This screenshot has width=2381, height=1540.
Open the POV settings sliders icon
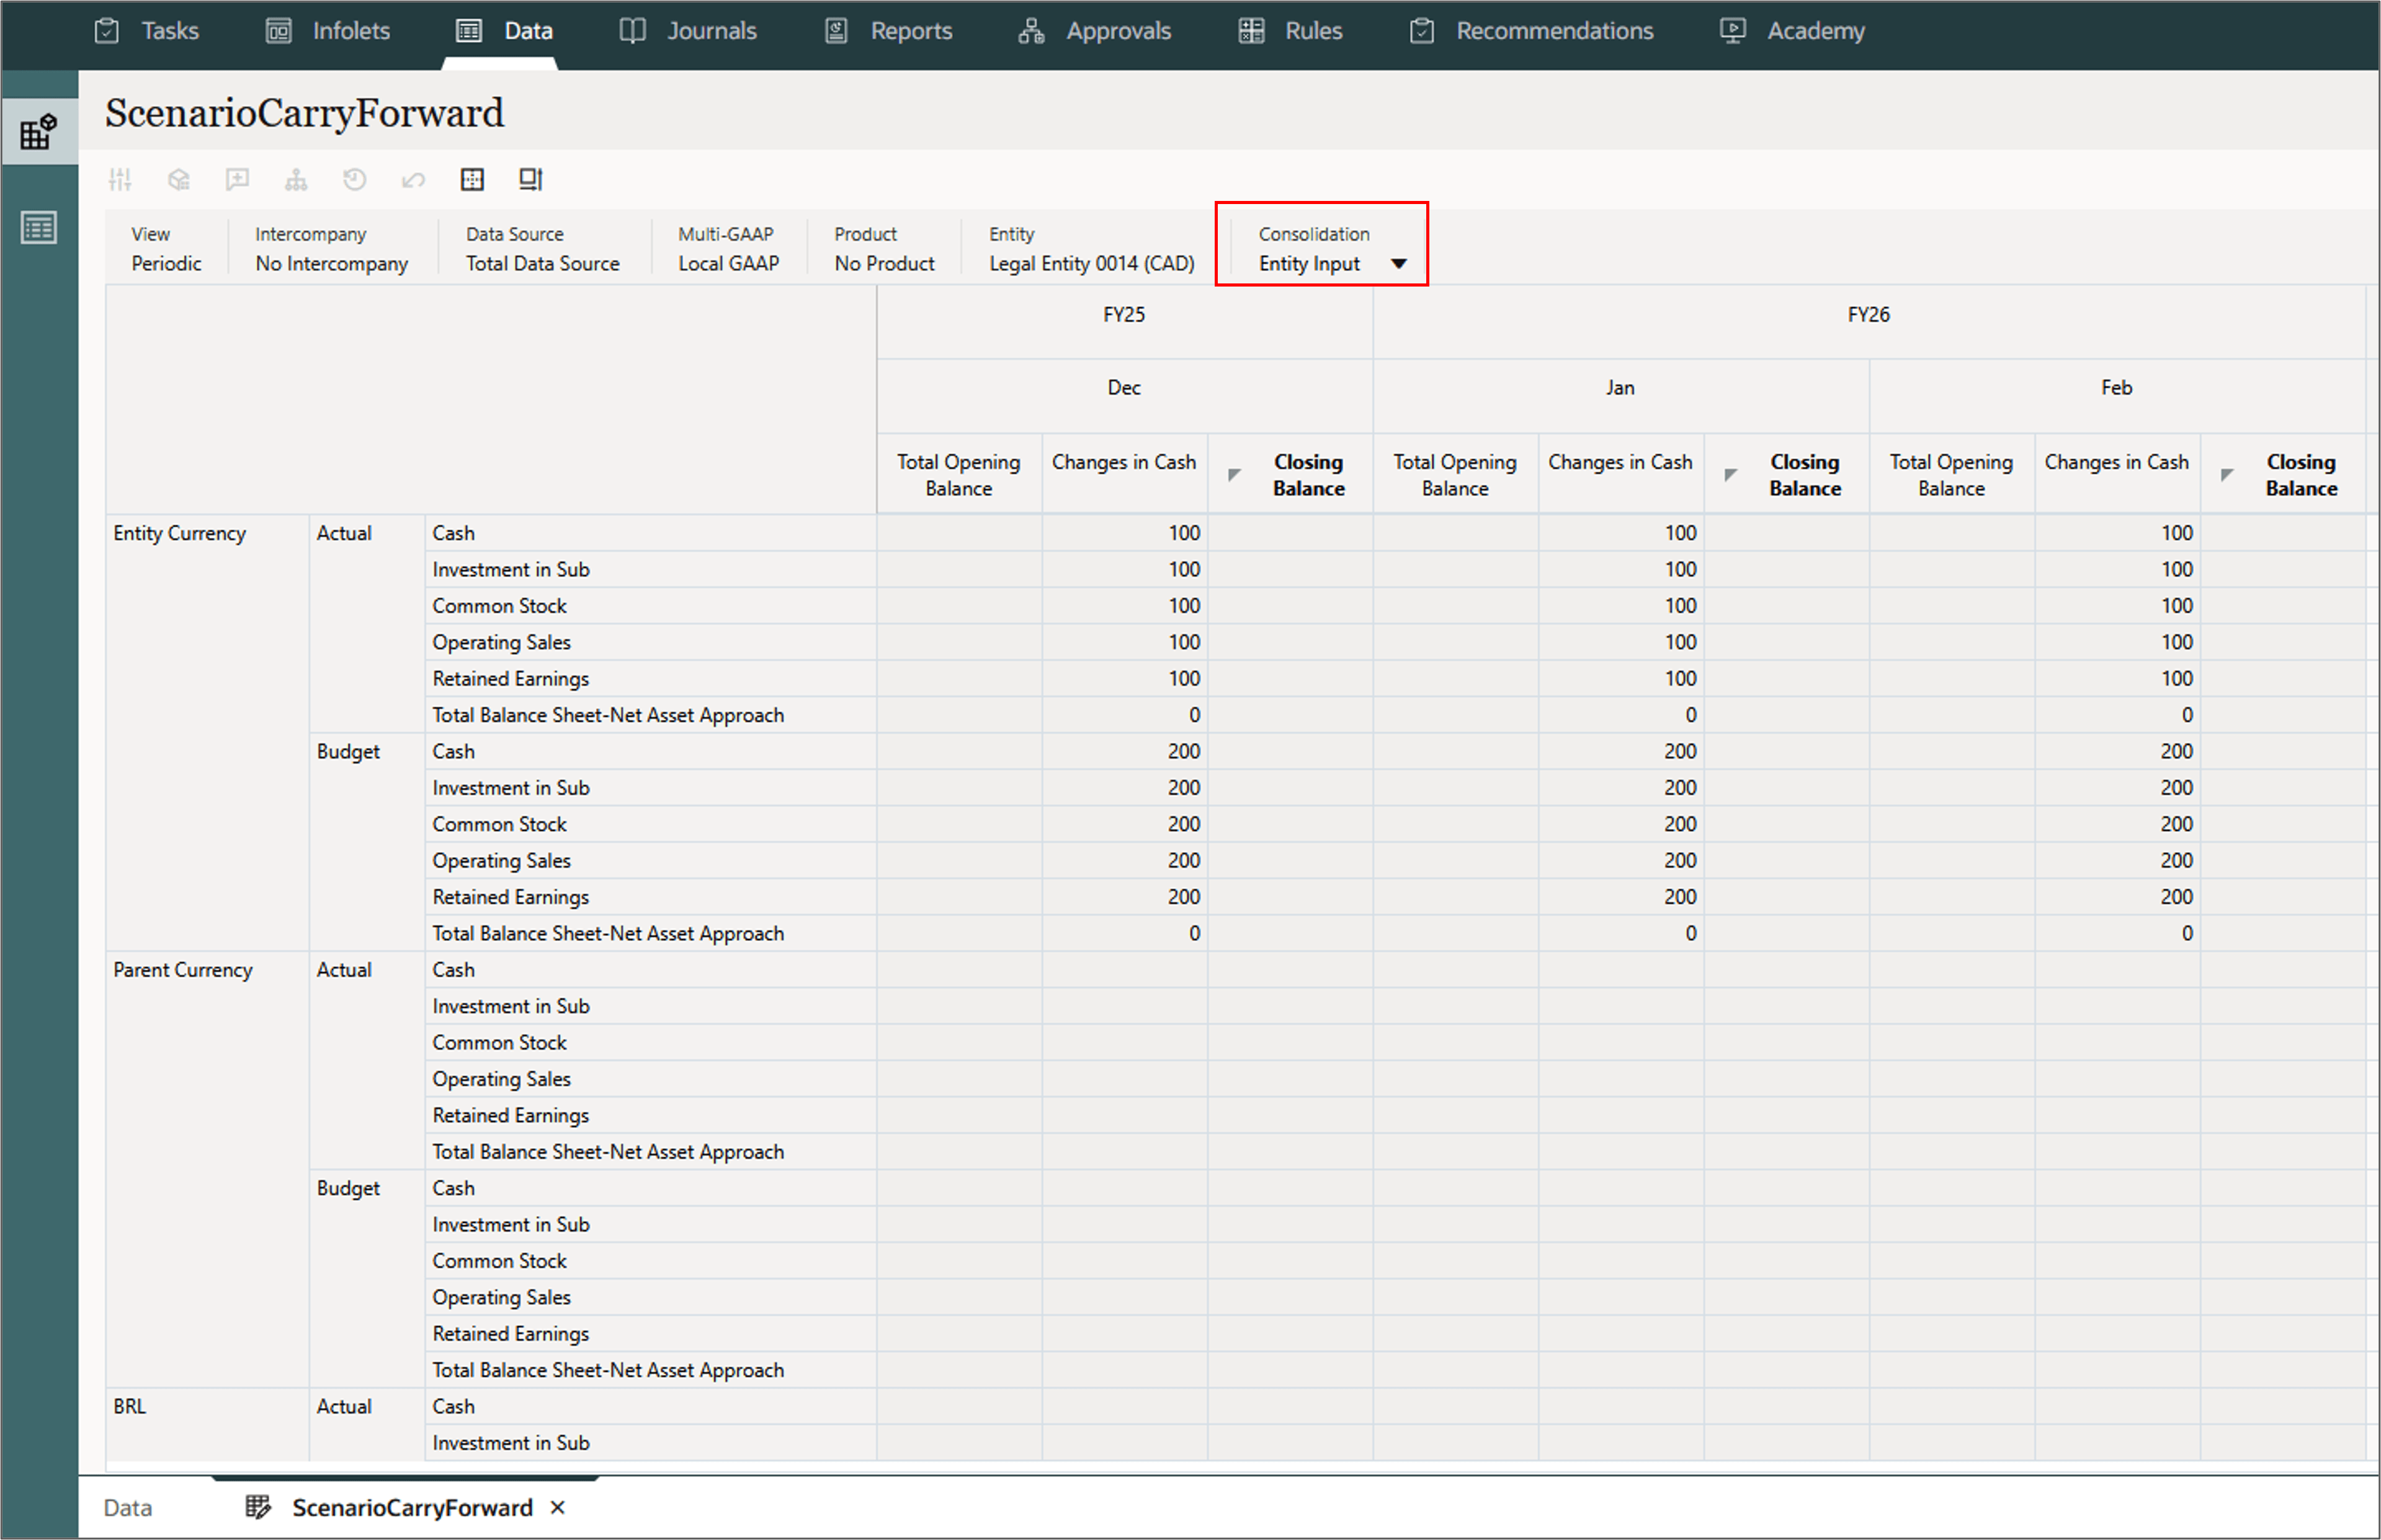coord(120,179)
